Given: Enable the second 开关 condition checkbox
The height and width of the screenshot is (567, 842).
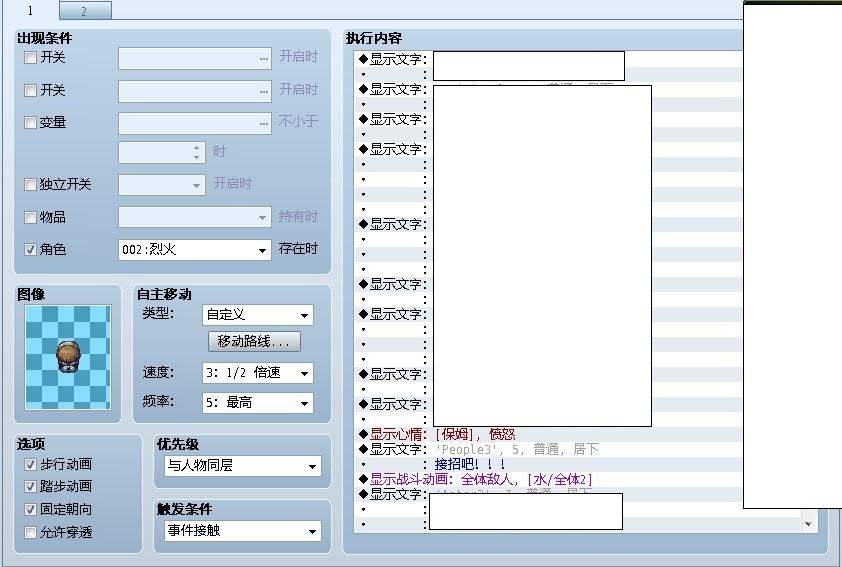Looking at the screenshot, I should tap(31, 90).
